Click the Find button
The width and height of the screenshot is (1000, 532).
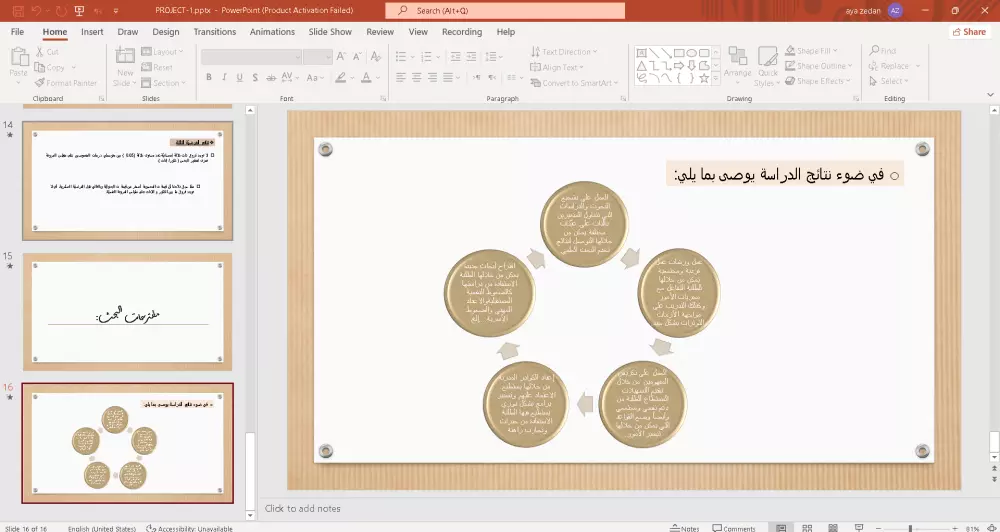883,50
